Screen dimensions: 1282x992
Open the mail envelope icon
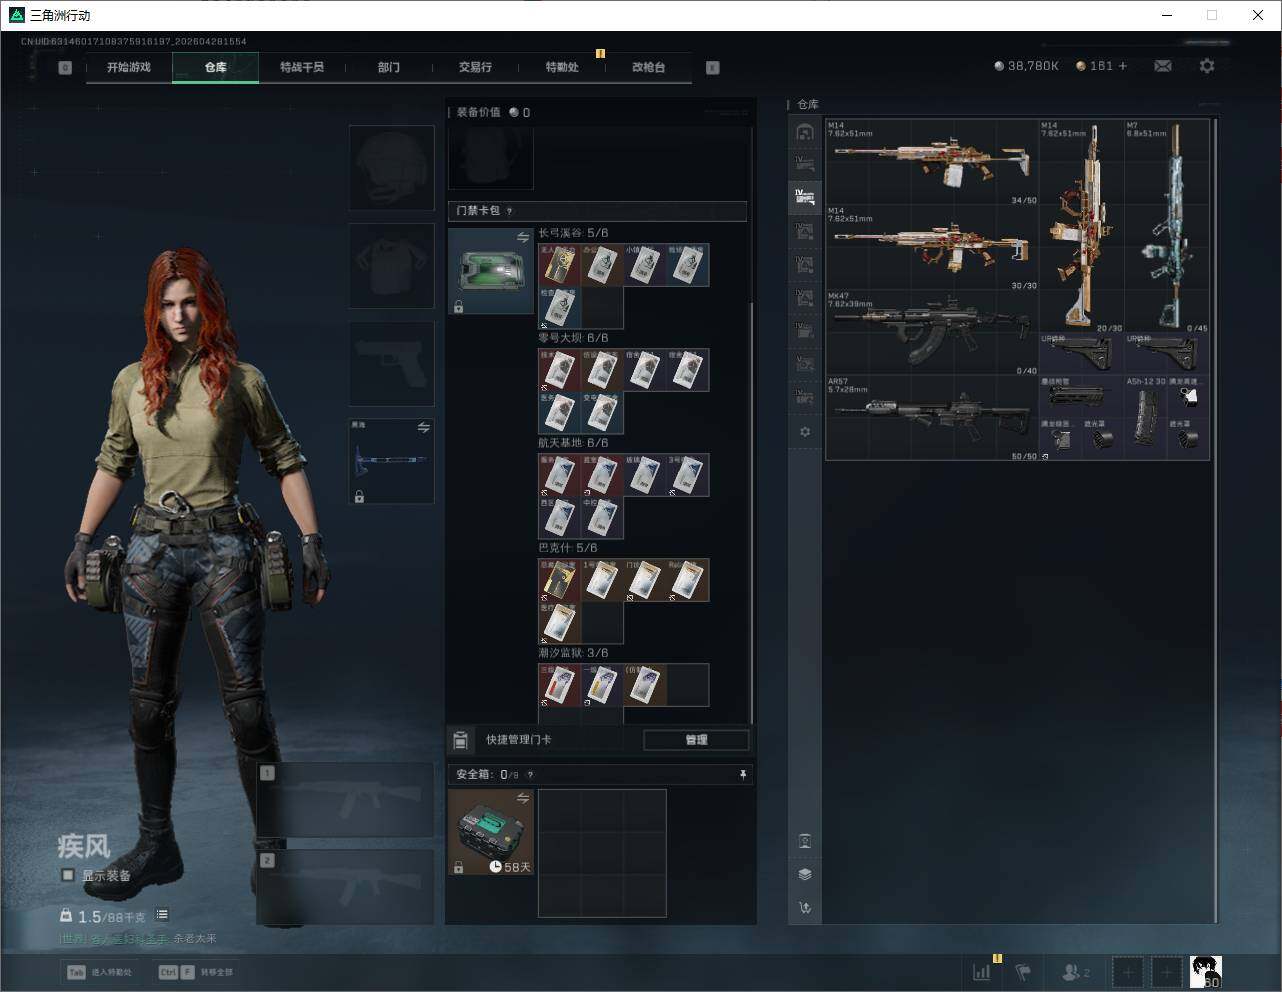1163,66
